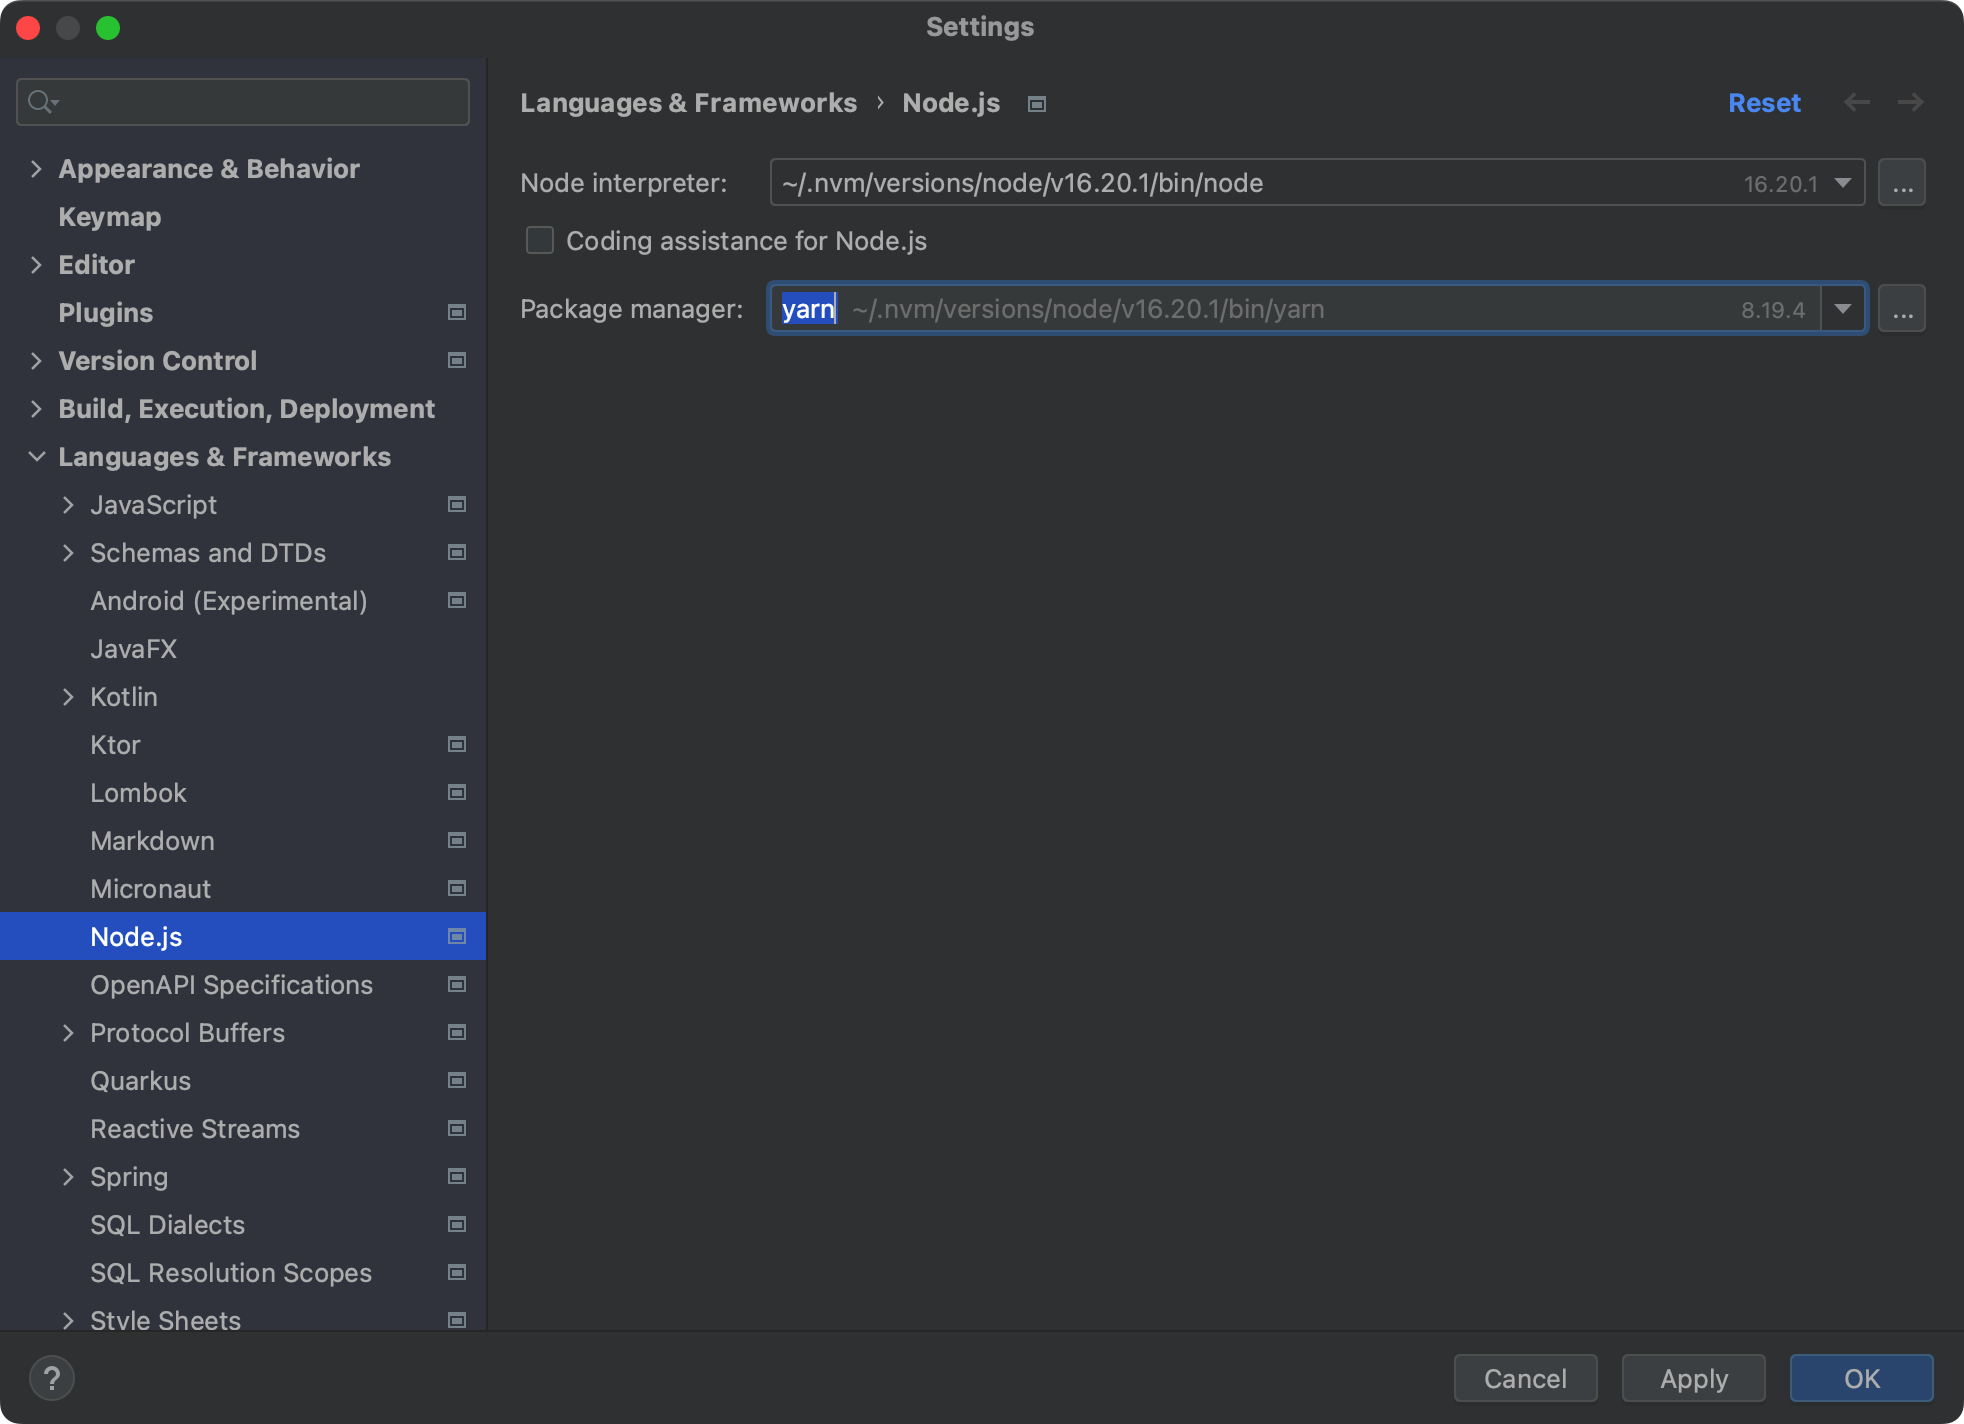Screen dimensions: 1964x1424
Task: Click project-level icon next to Plugins
Action: (x=457, y=312)
